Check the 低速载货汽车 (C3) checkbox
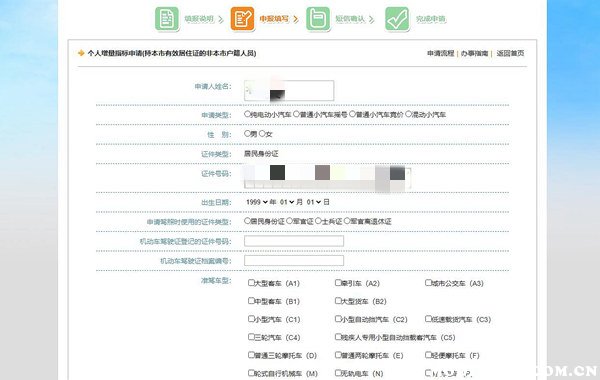This screenshot has width=600, height=380. tap(428, 319)
